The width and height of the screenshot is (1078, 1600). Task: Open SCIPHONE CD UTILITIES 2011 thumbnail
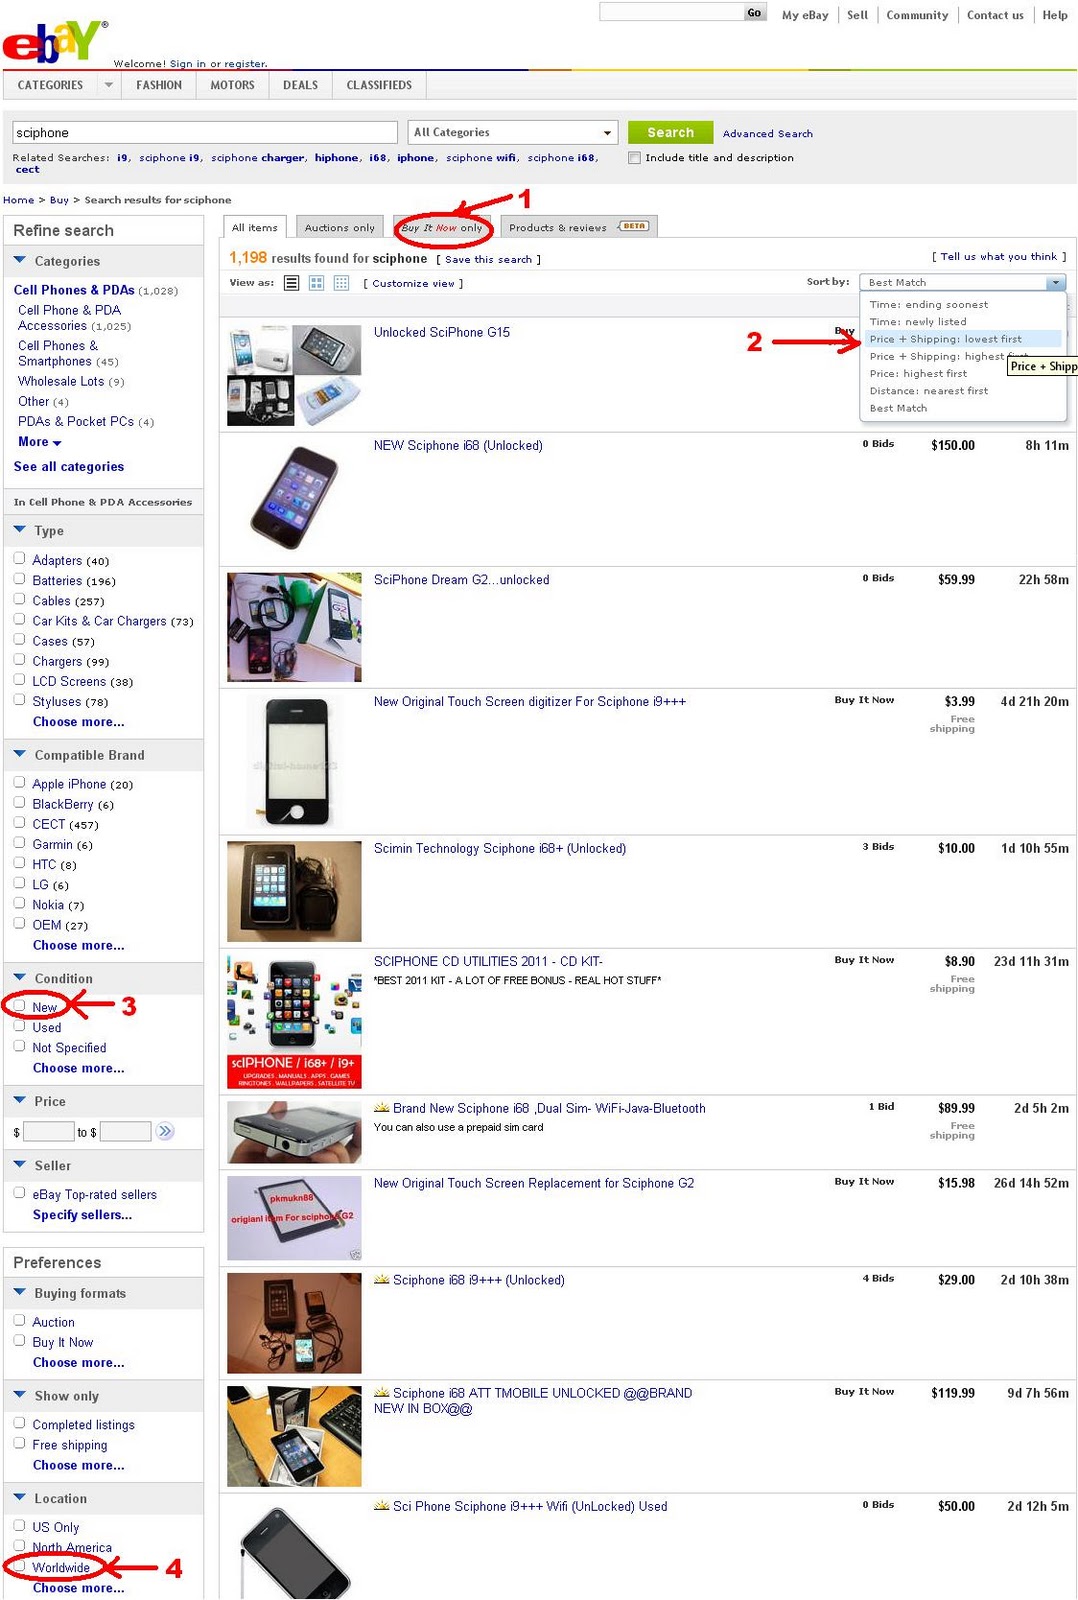pos(294,1022)
